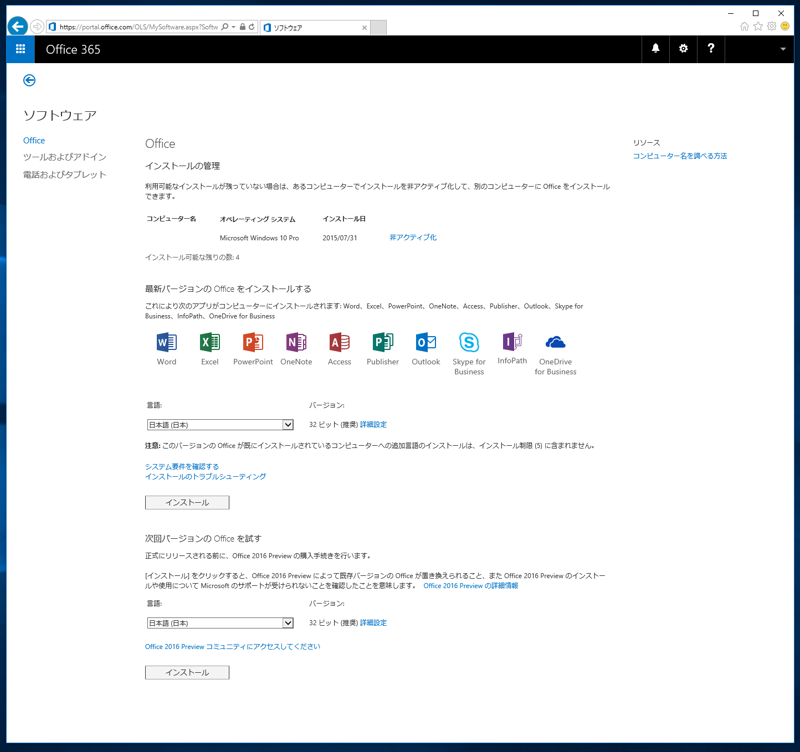Image resolution: width=800 pixels, height=752 pixels.
Task: Click インストール button for Office 2016 Preview
Action: tap(187, 672)
